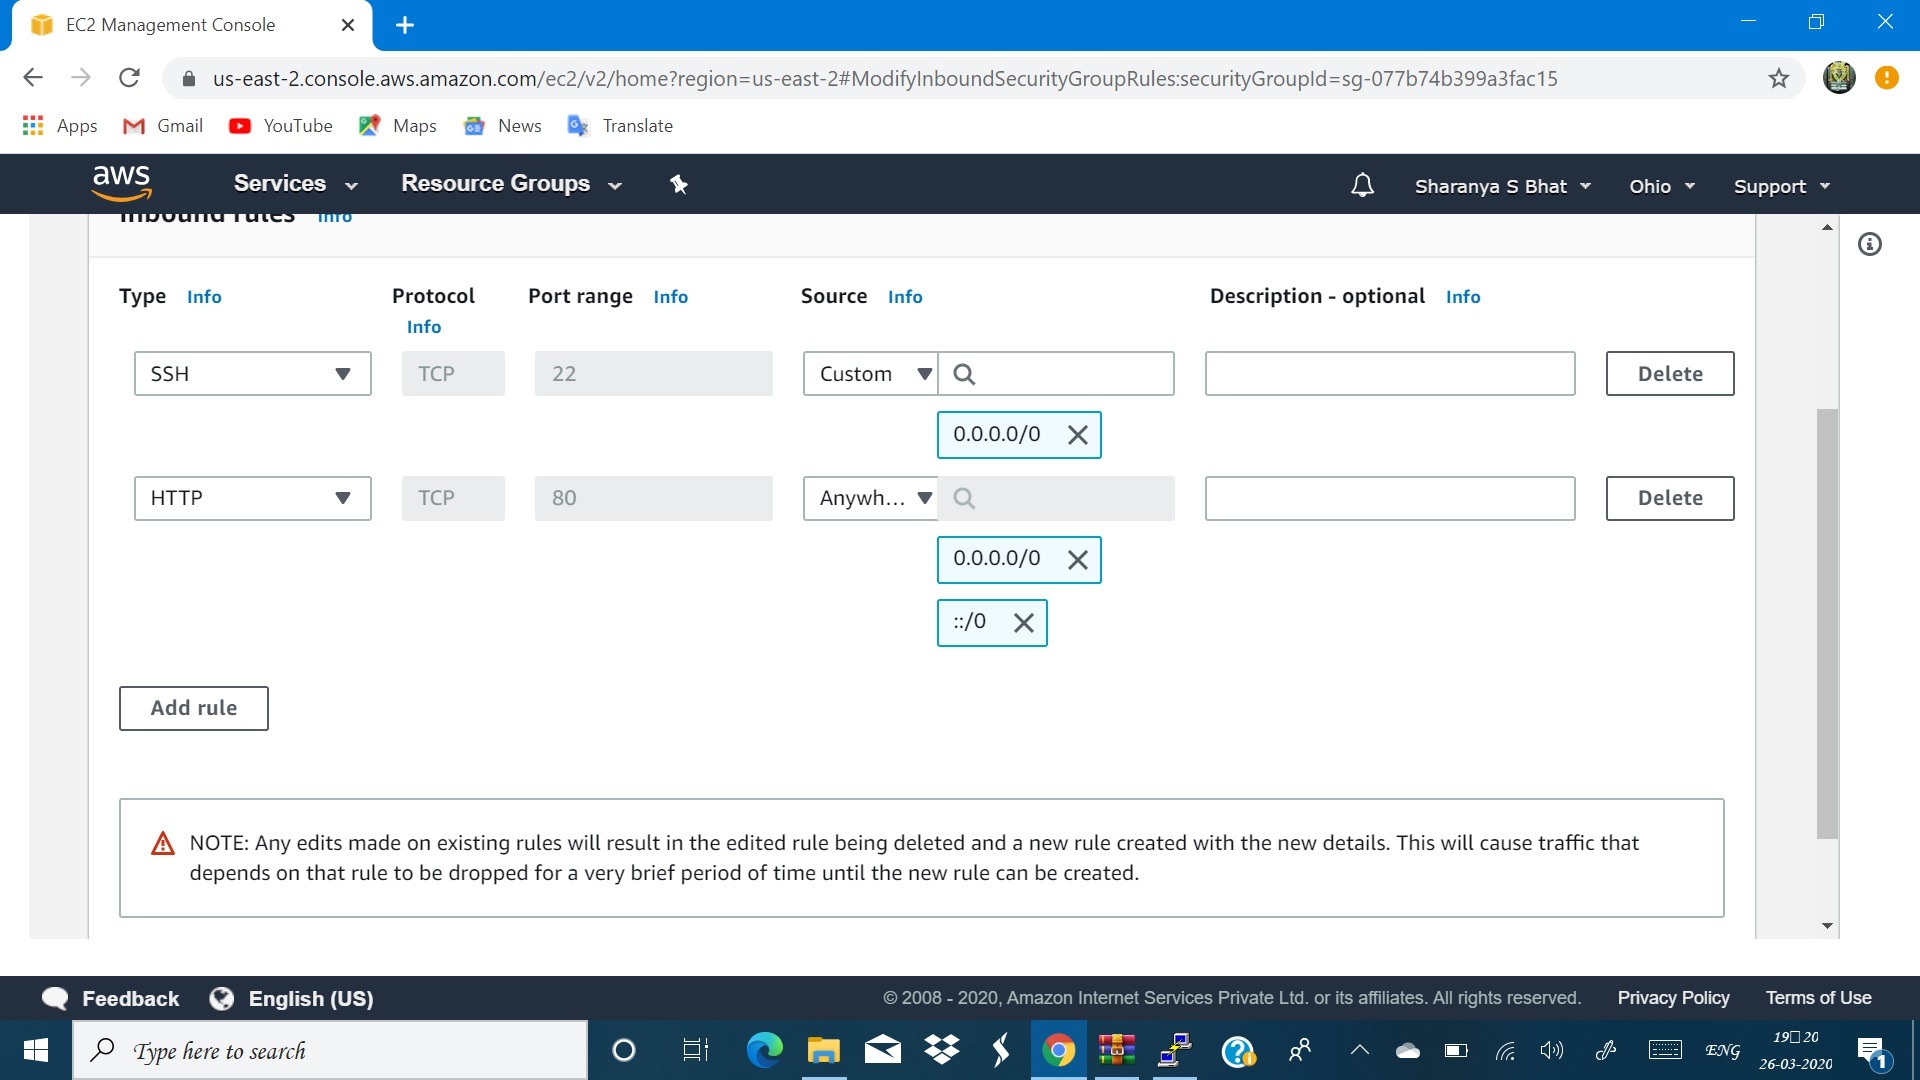Viewport: 1920px width, 1080px height.
Task: Bookmark this page with the star icon
Action: 1778,78
